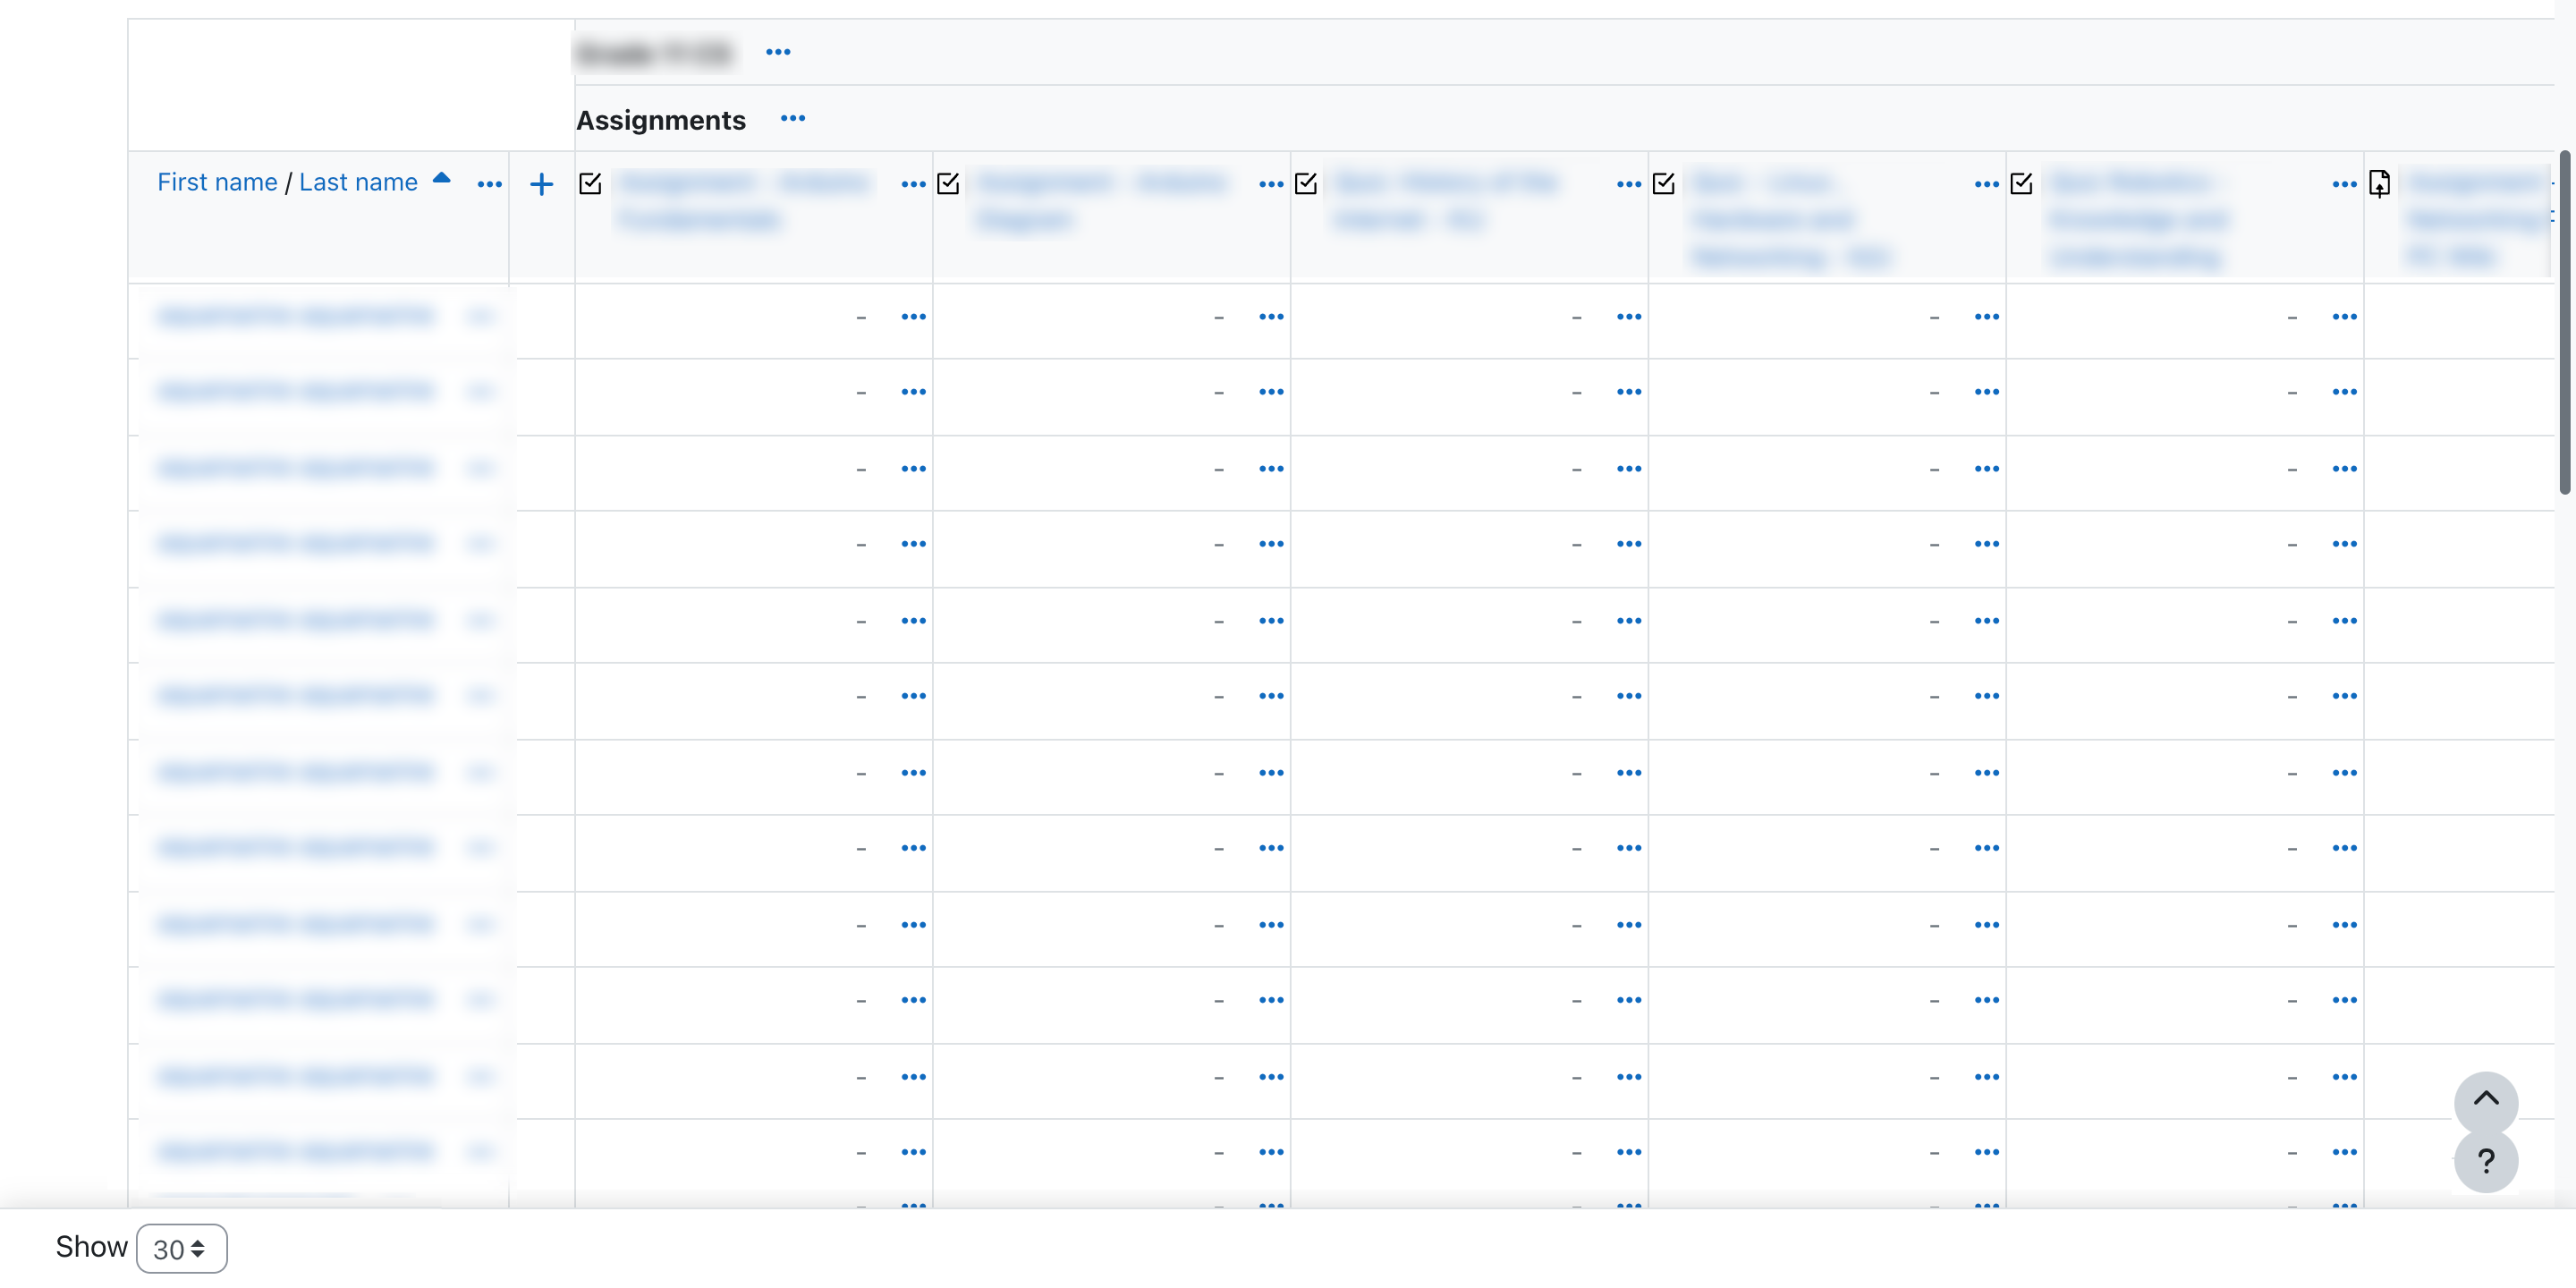The image size is (2576, 1288).
Task: Sort by Last name
Action: click(357, 182)
